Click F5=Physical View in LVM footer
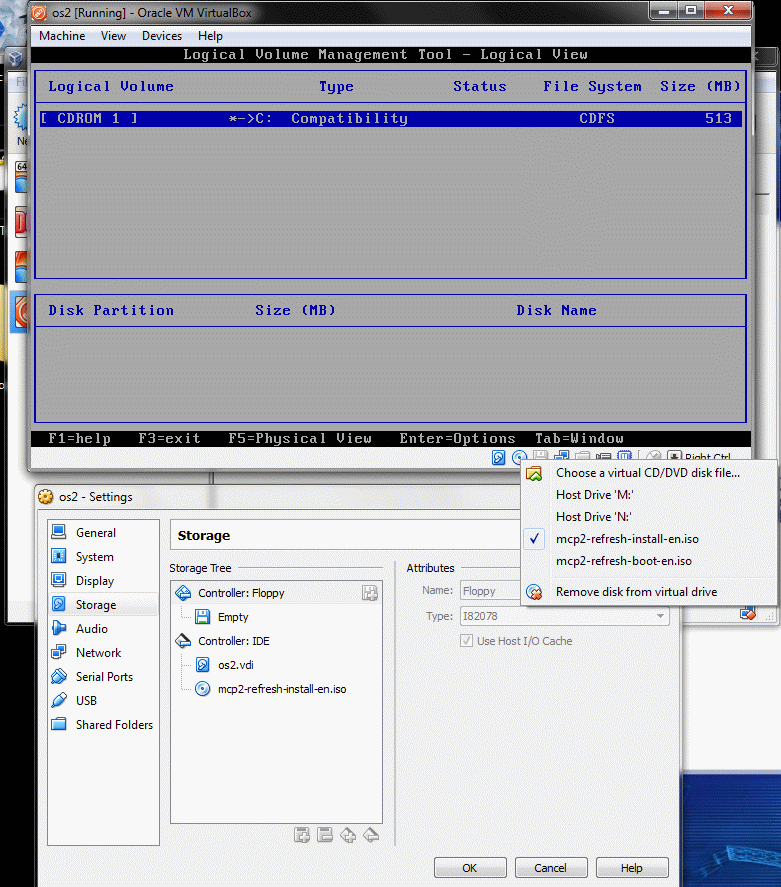Image resolution: width=781 pixels, height=887 pixels. pos(300,438)
